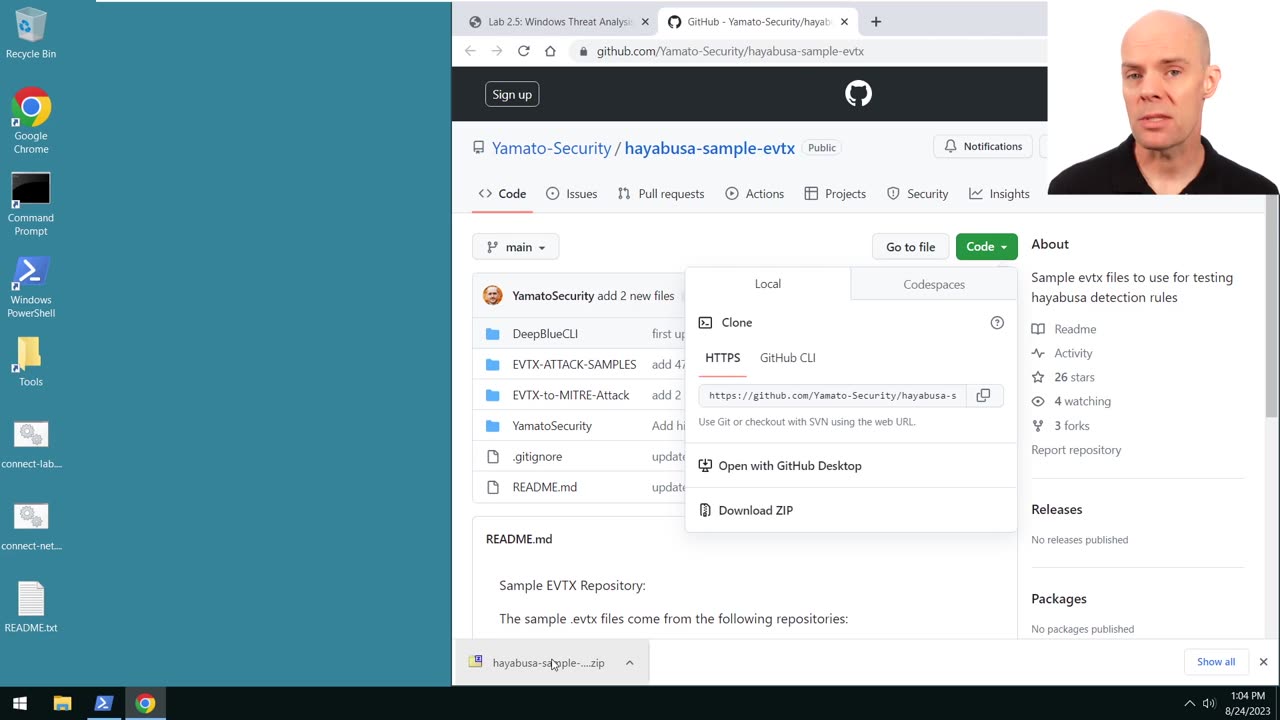The image size is (1280, 720).
Task: Copy the HTTPS clone URL
Action: (983, 395)
